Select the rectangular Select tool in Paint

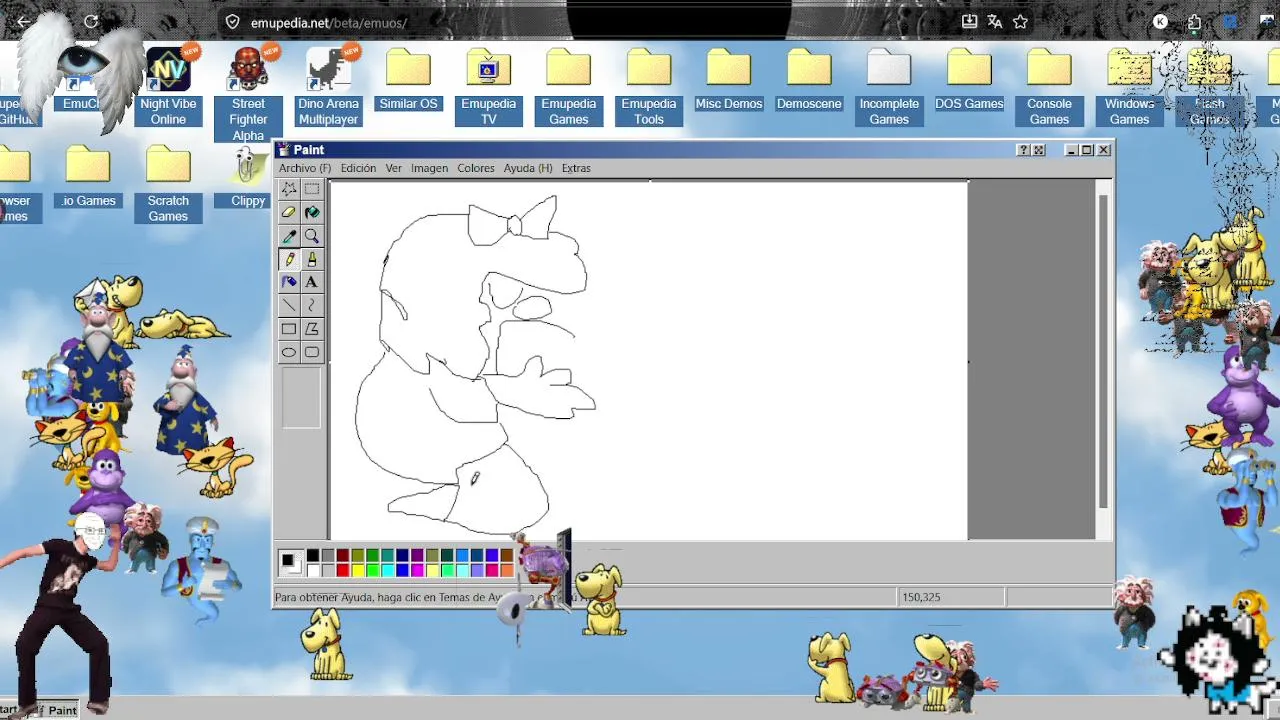[x=312, y=189]
